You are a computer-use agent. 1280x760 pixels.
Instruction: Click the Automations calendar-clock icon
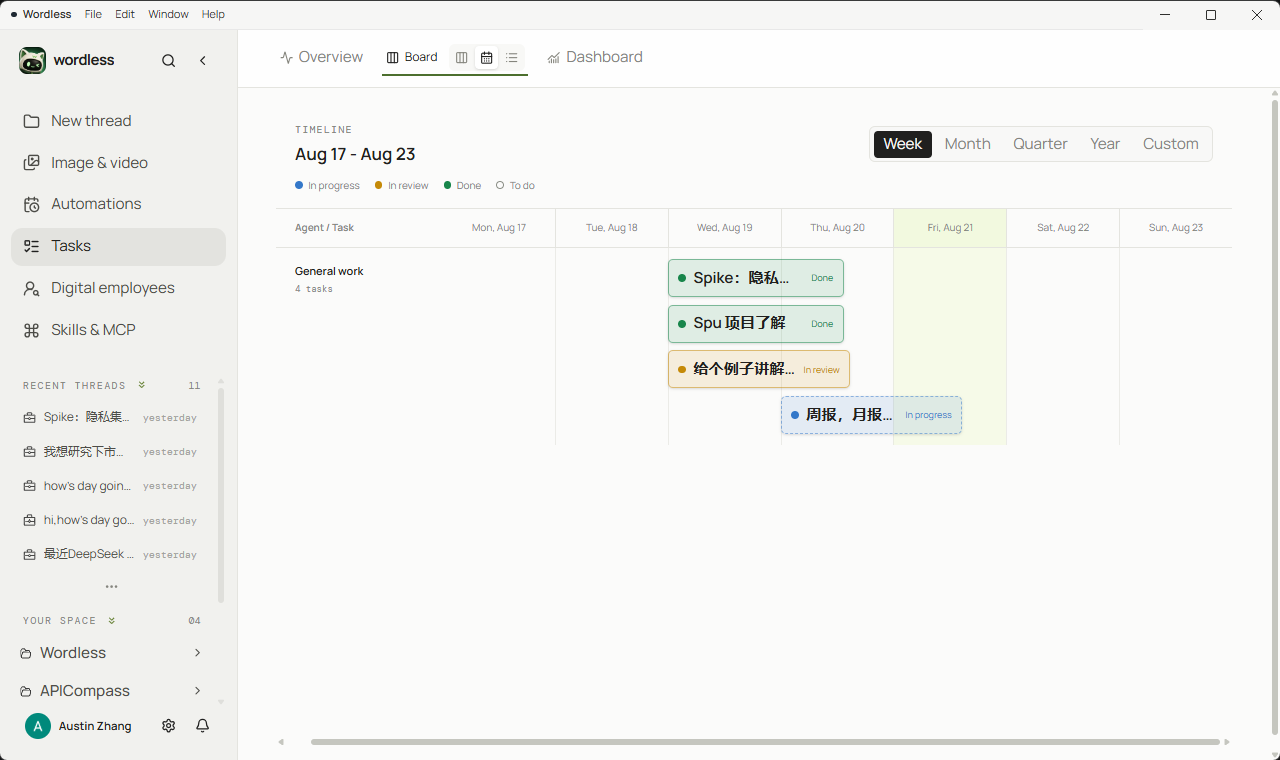[x=32, y=204]
